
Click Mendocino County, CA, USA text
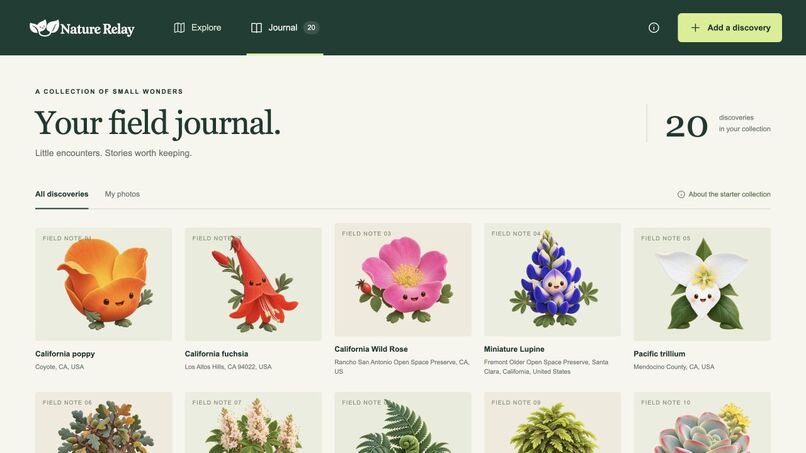(x=674, y=367)
